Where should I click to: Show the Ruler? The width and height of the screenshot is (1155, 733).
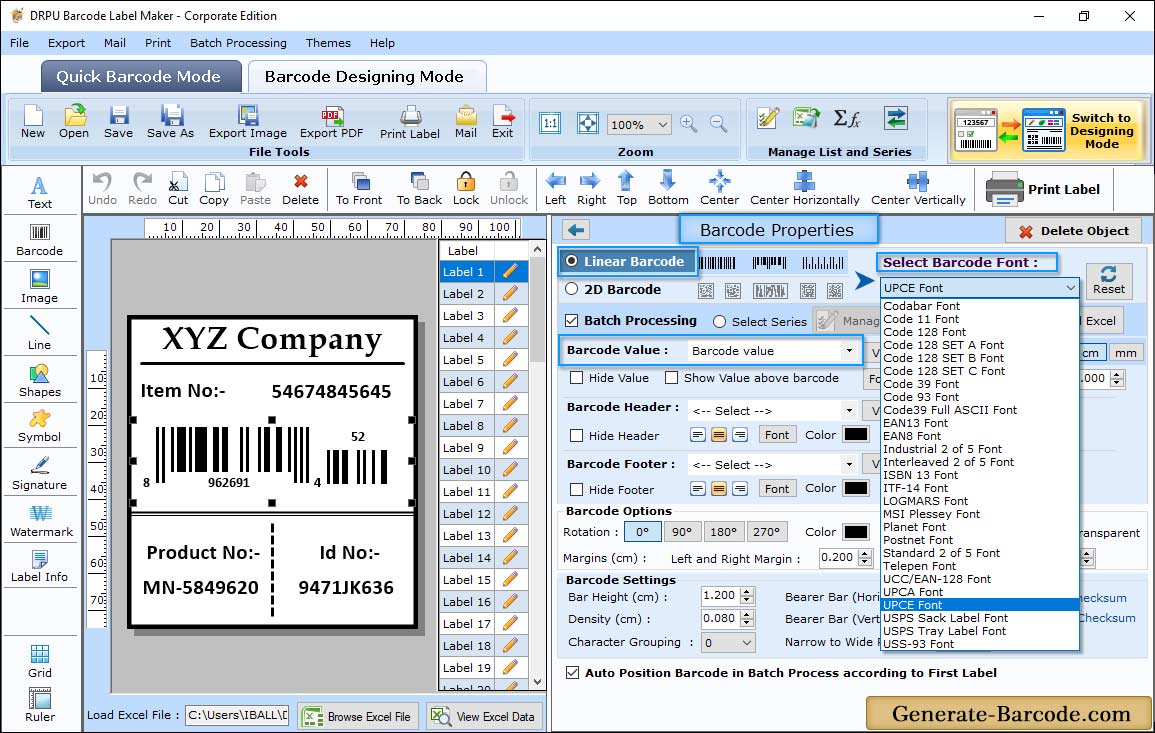[x=40, y=705]
